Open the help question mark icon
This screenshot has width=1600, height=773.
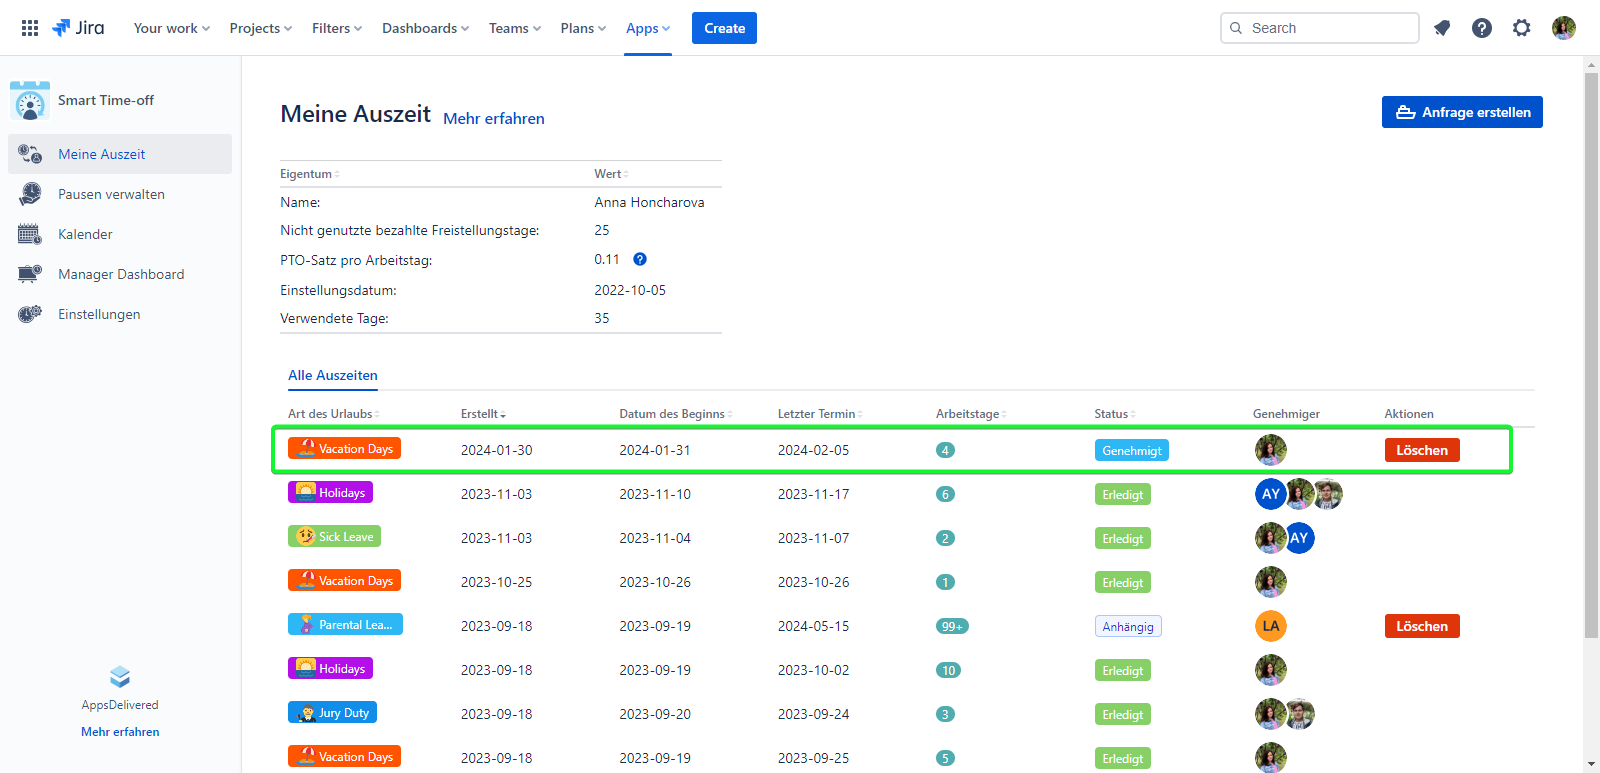pyautogui.click(x=1482, y=28)
